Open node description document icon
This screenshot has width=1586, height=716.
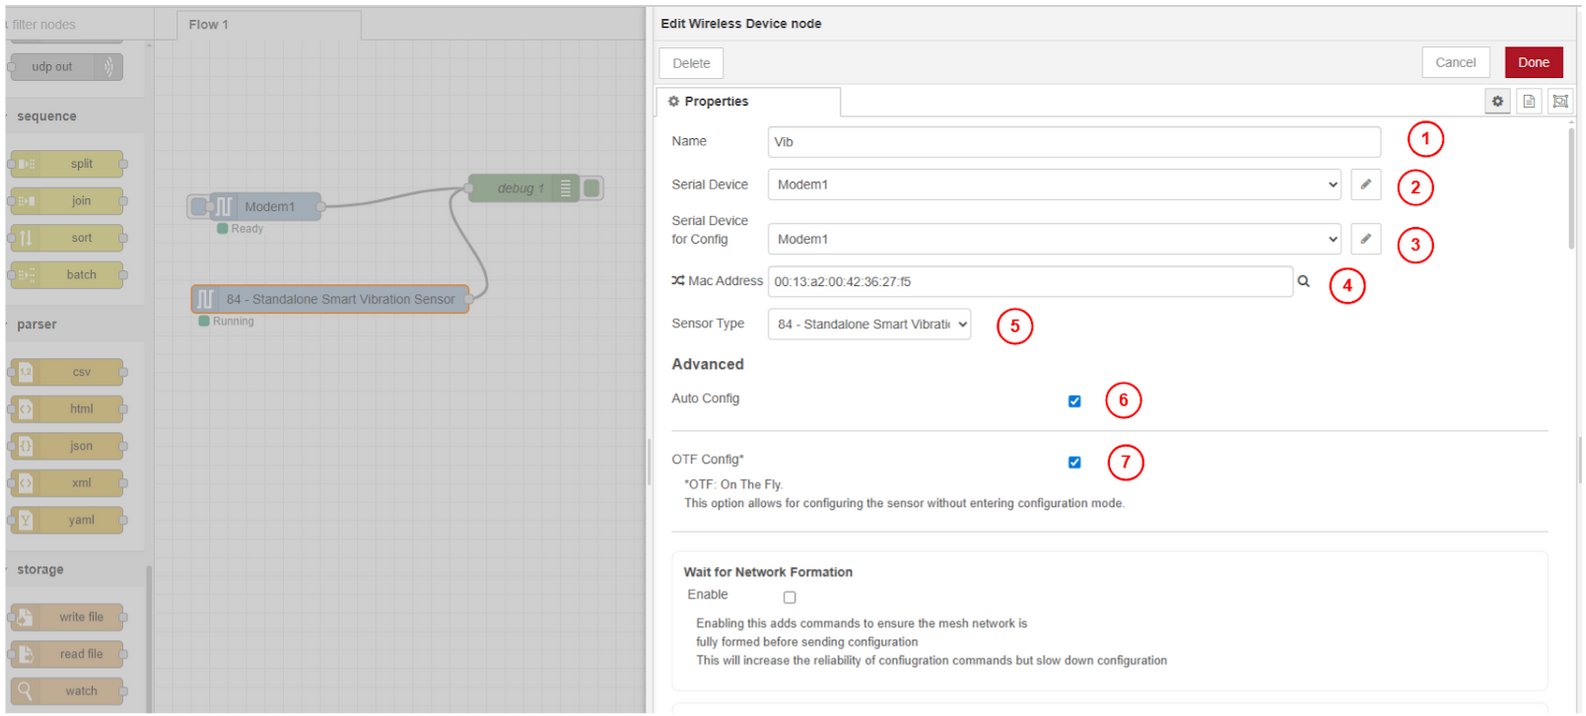click(1528, 101)
